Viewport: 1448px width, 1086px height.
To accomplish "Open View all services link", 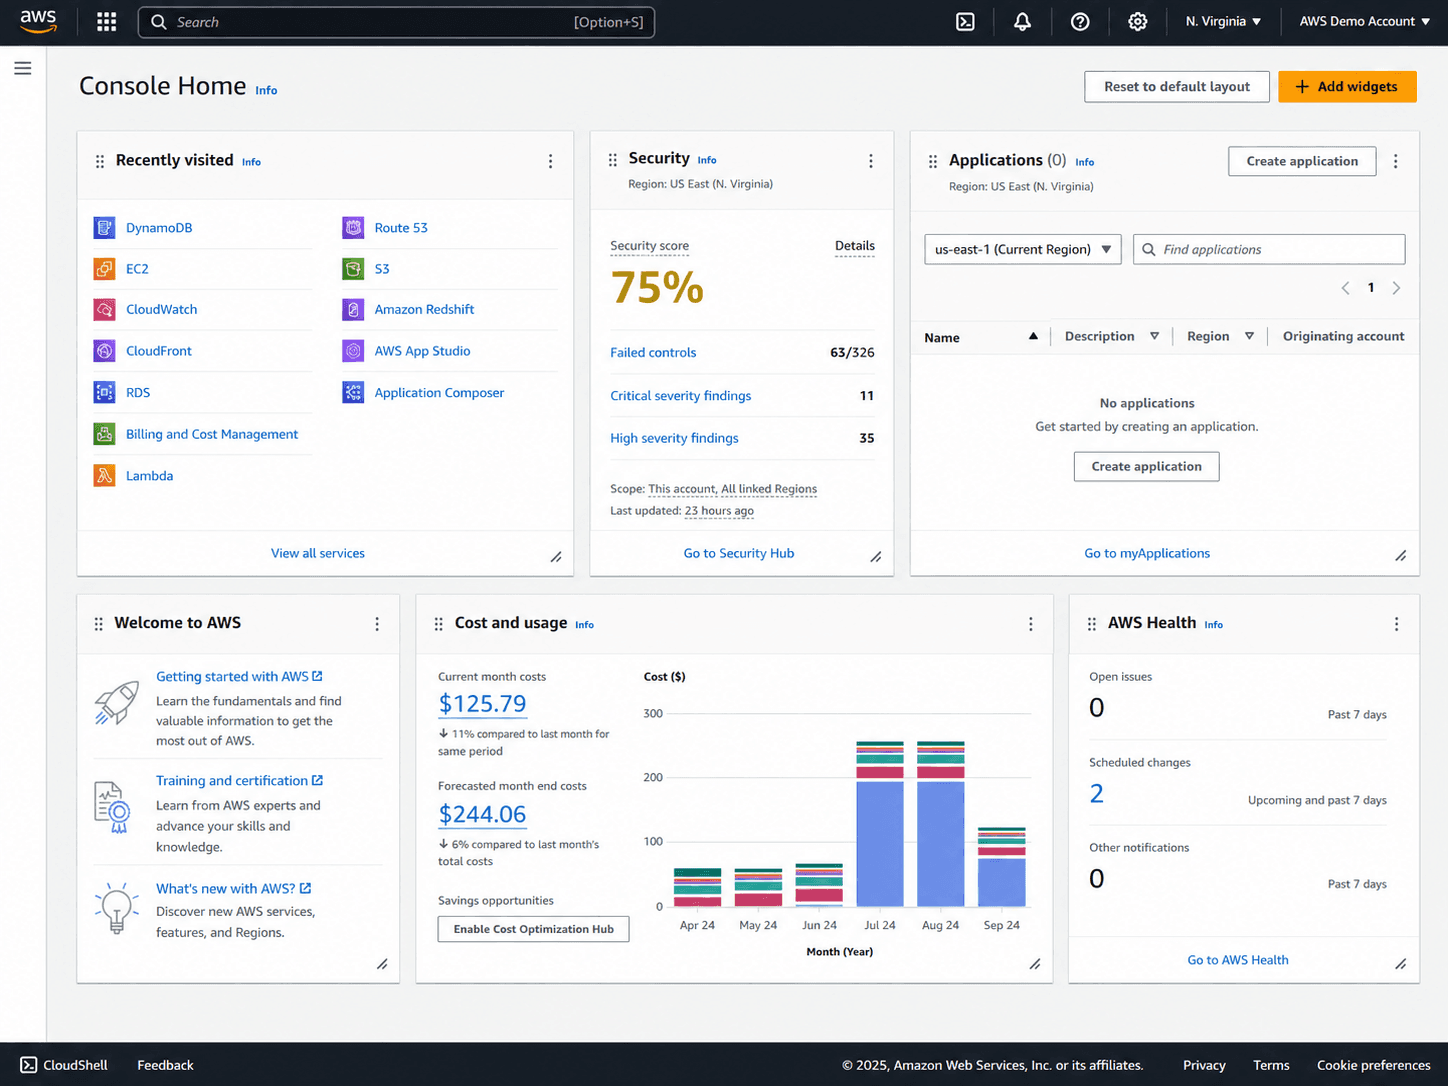I will (318, 553).
